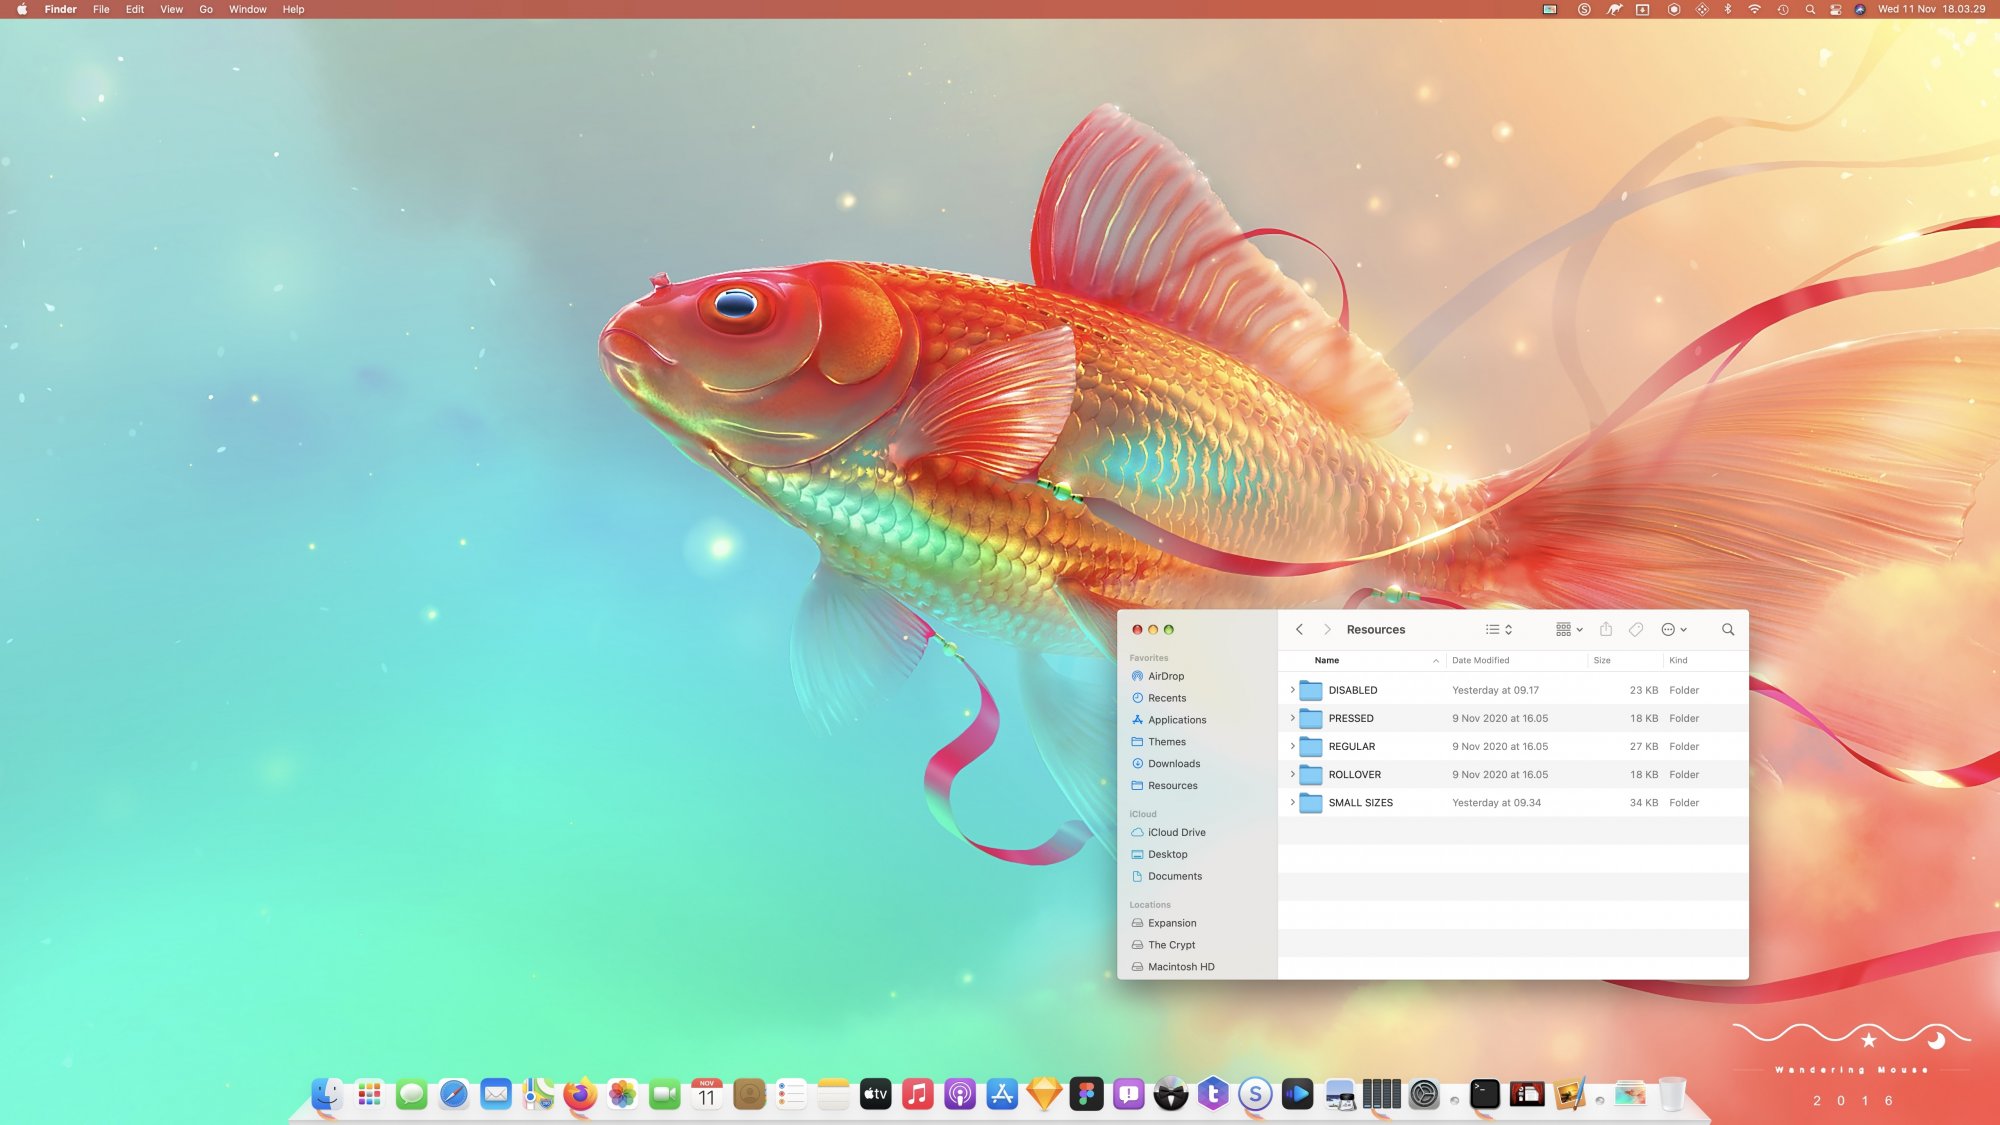The width and height of the screenshot is (2000, 1125).
Task: Open the group-by dropdown in toolbar
Action: point(1568,629)
